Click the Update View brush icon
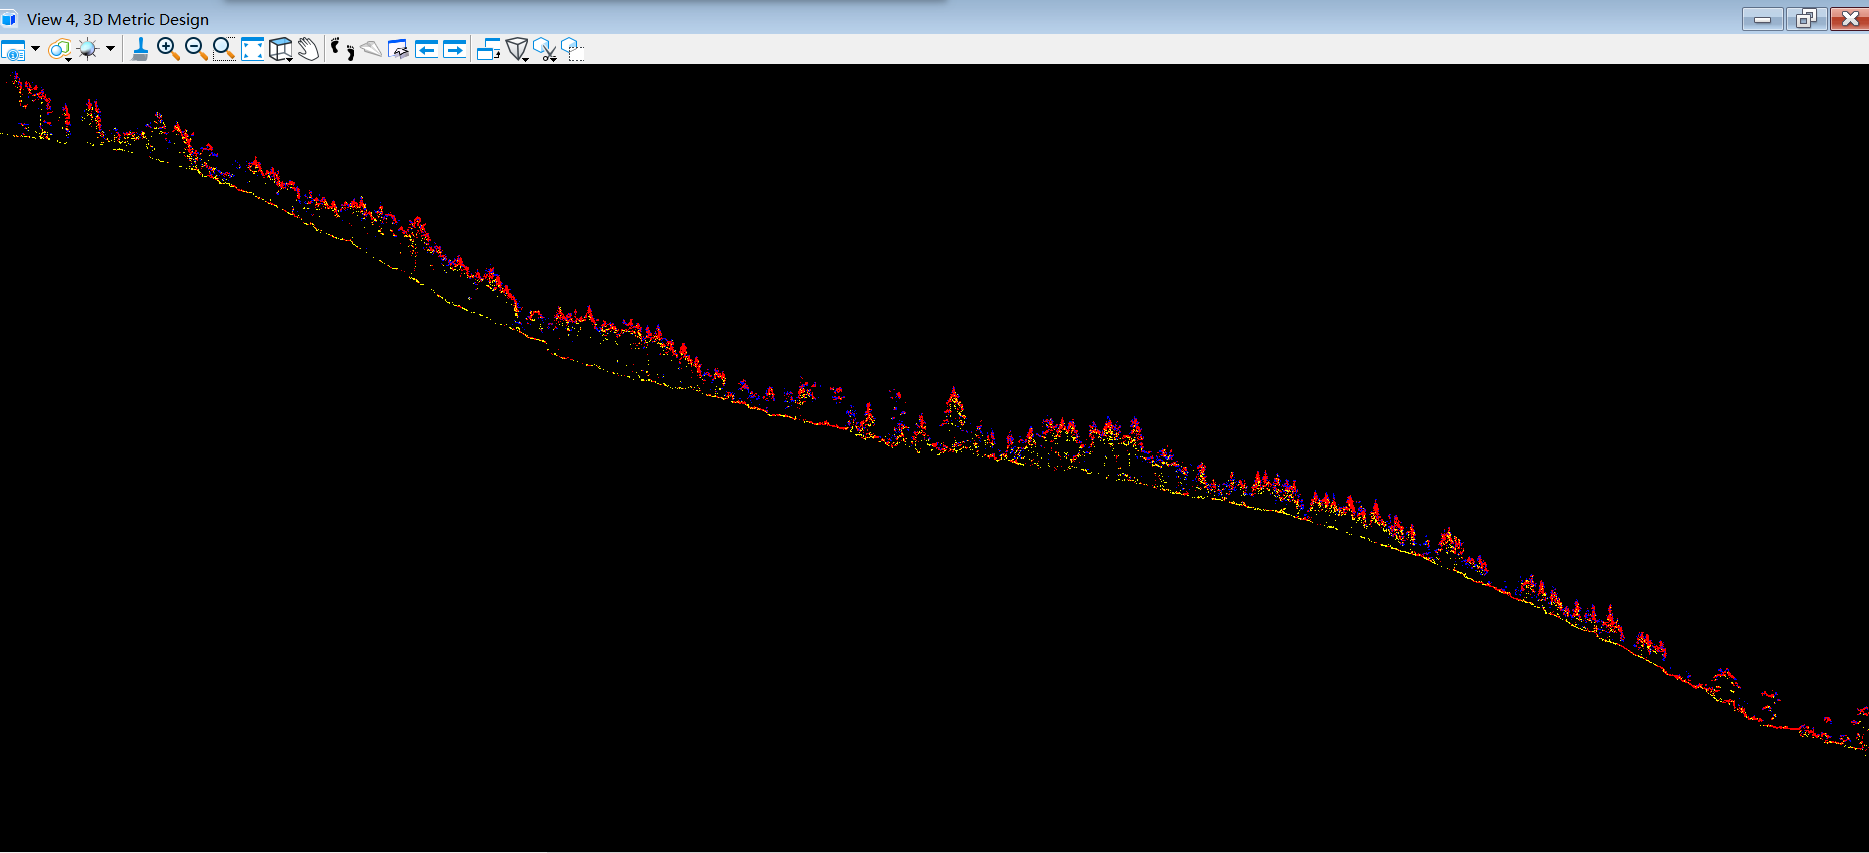1869x853 pixels. pos(140,49)
